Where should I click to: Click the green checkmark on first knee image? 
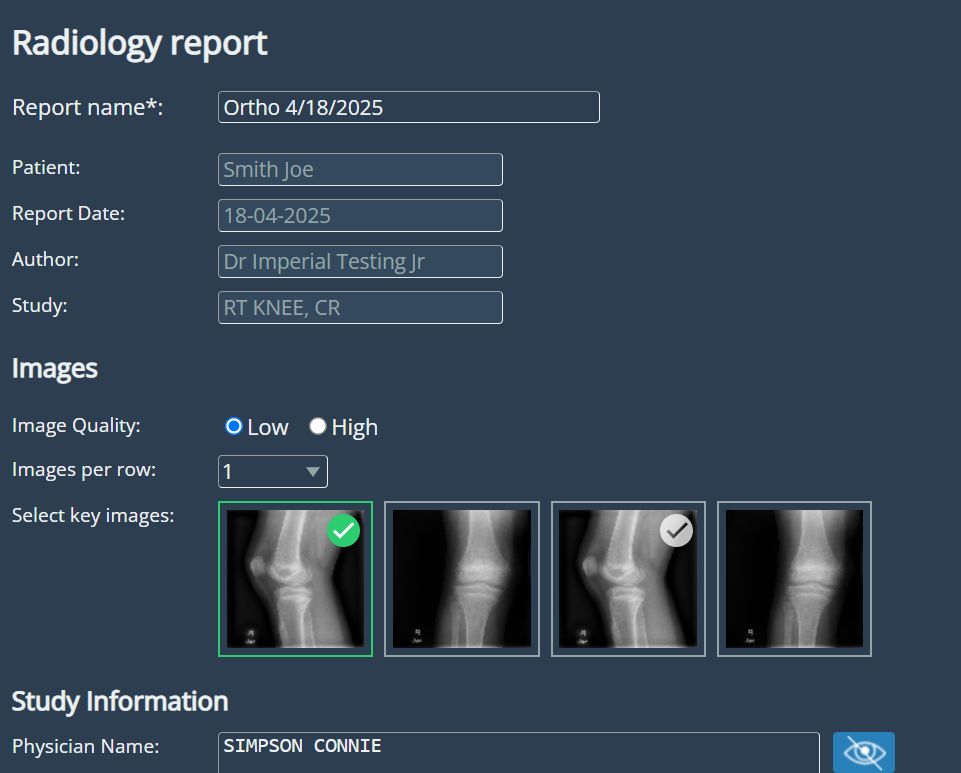pyautogui.click(x=343, y=531)
